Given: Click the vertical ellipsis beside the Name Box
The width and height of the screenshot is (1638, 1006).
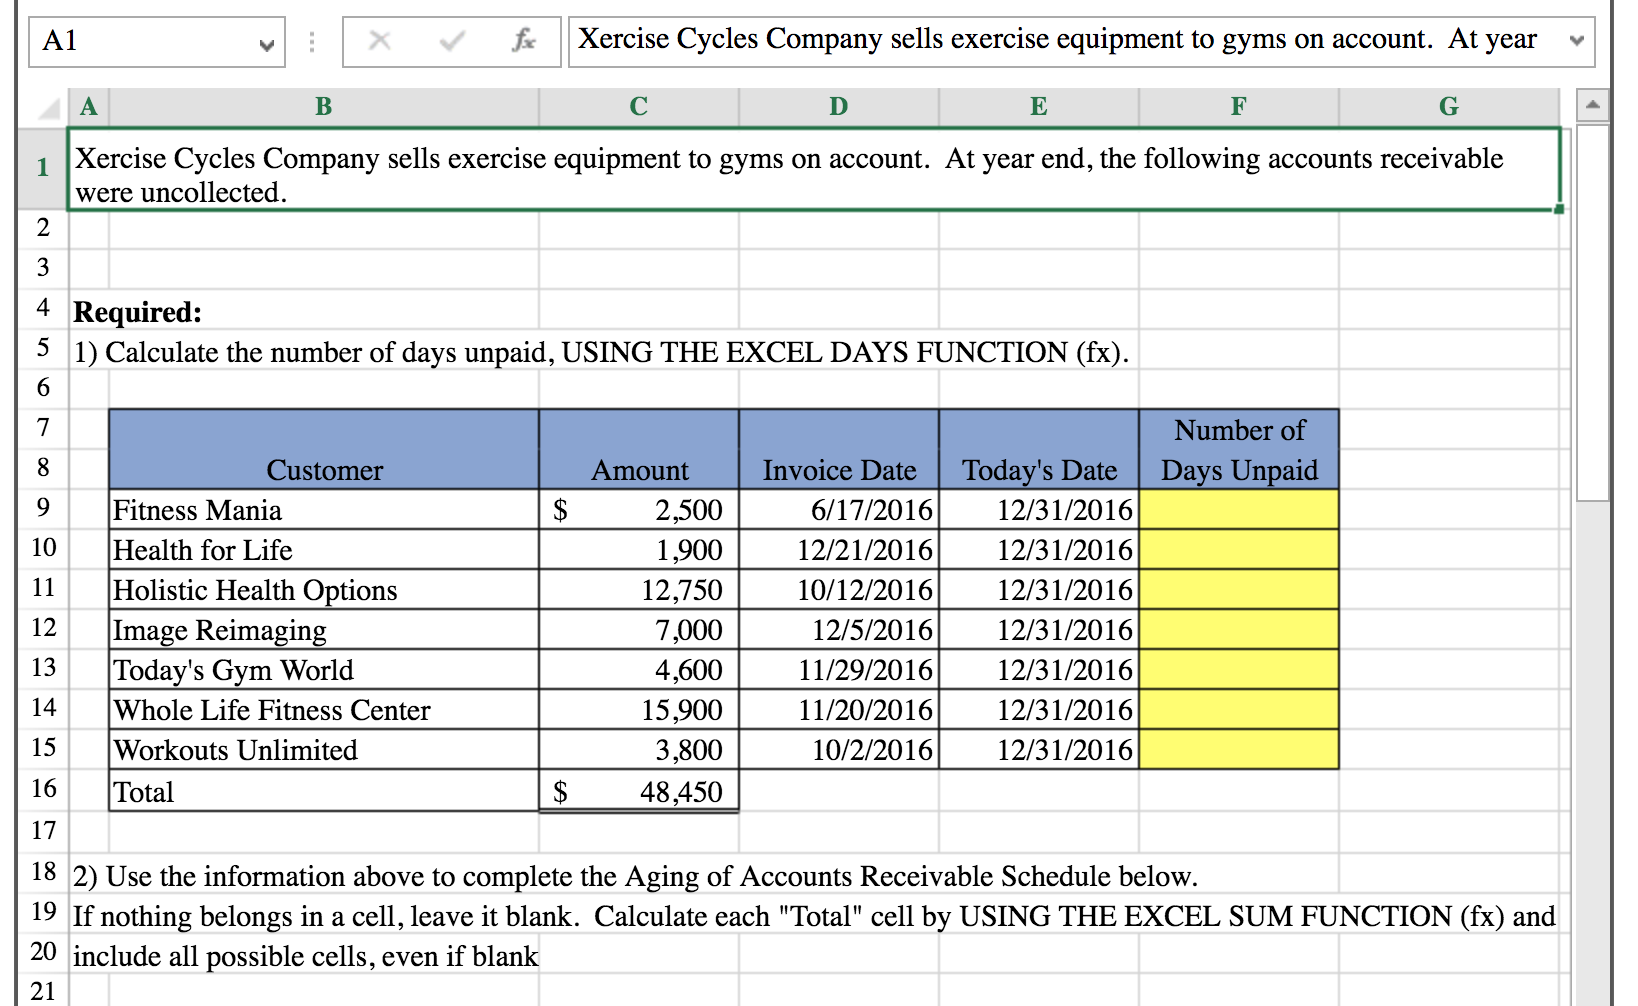Looking at the screenshot, I should click(311, 41).
